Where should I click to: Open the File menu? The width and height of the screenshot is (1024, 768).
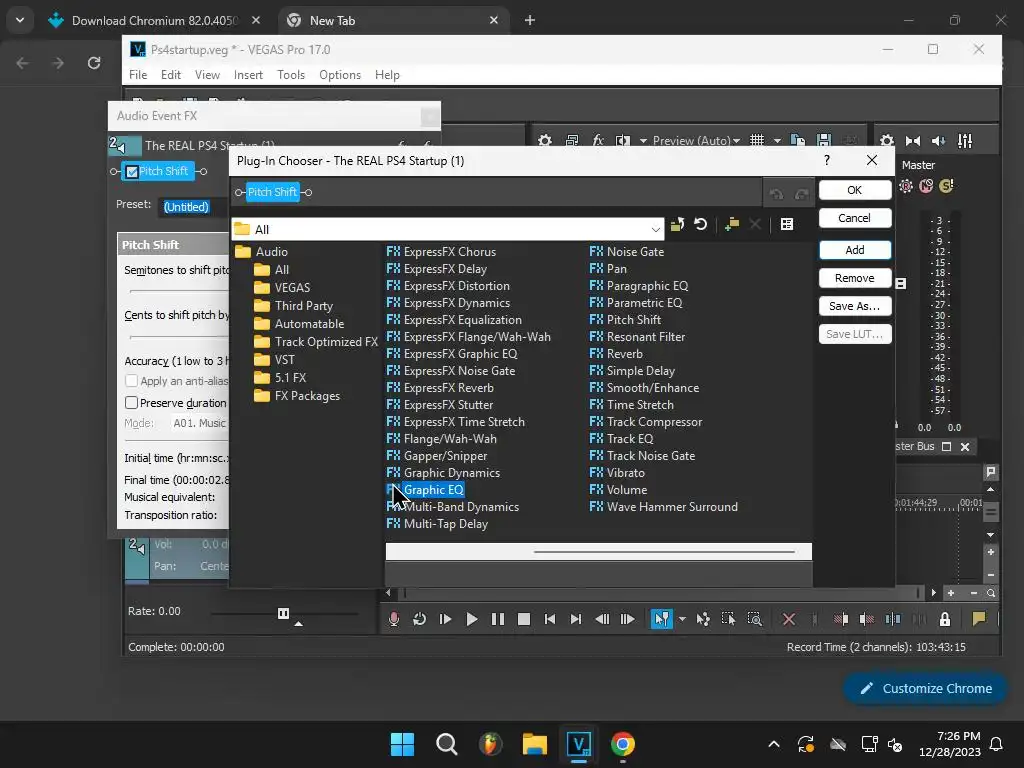click(138, 75)
